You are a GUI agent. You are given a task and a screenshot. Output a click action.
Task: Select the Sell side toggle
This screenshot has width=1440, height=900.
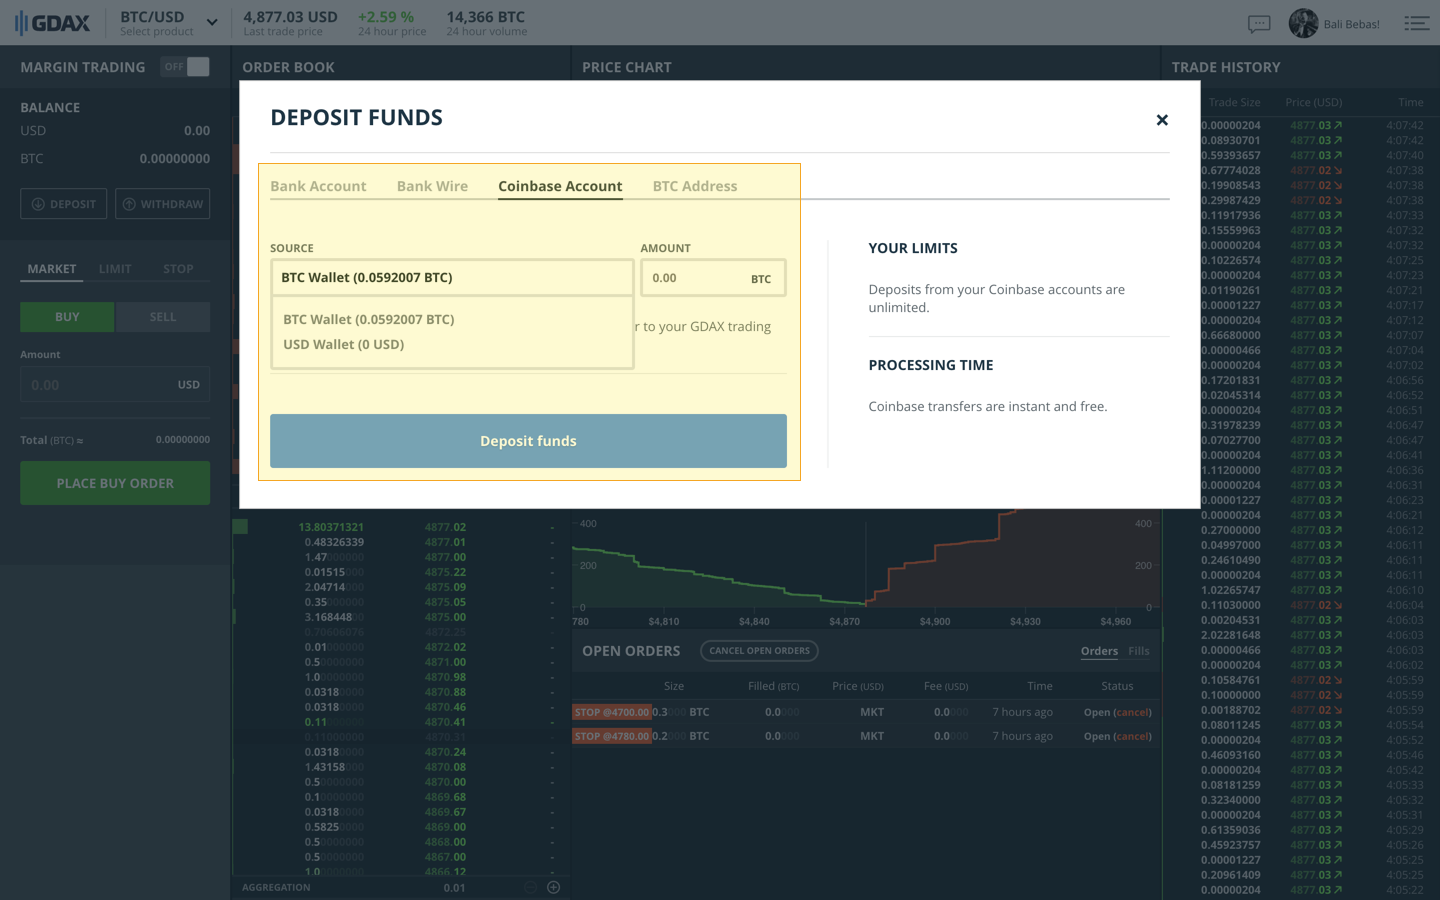[x=163, y=317]
